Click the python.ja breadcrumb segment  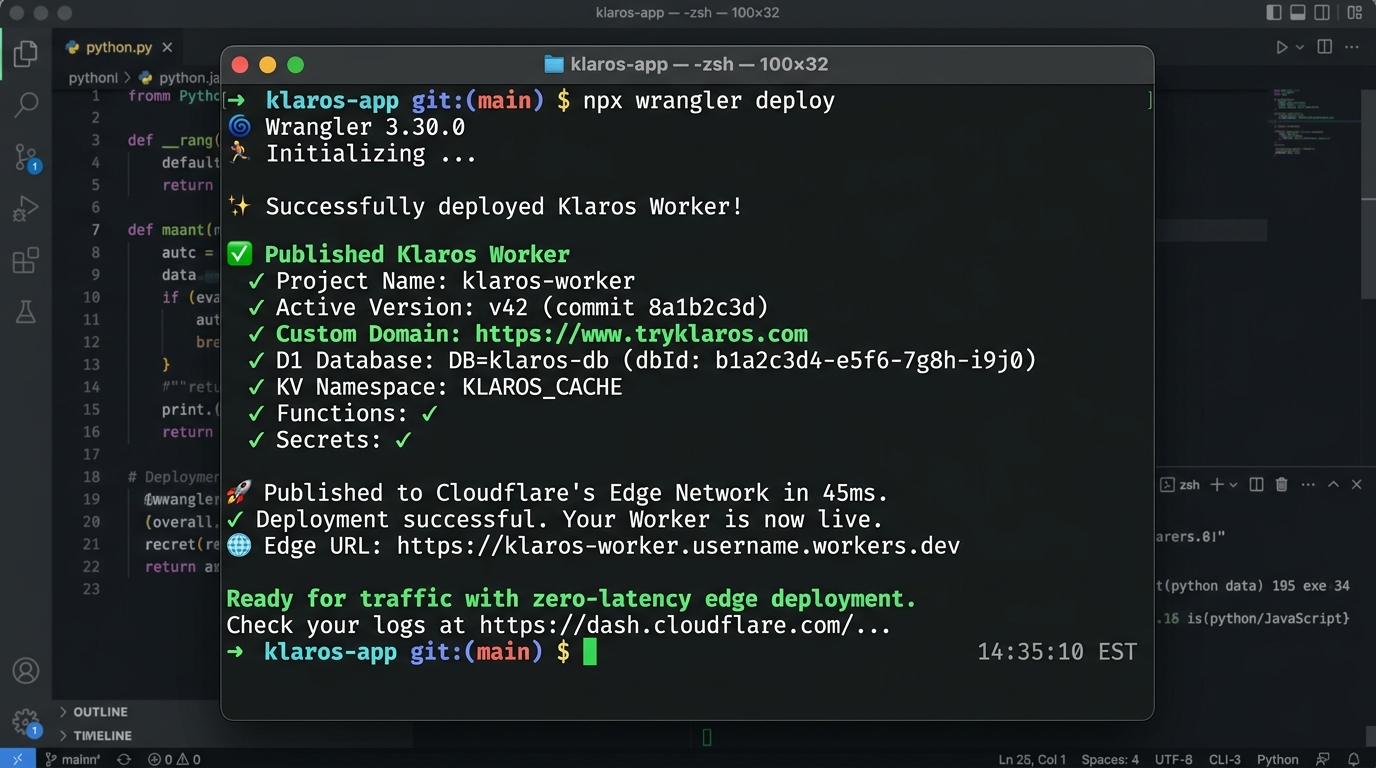(181, 77)
